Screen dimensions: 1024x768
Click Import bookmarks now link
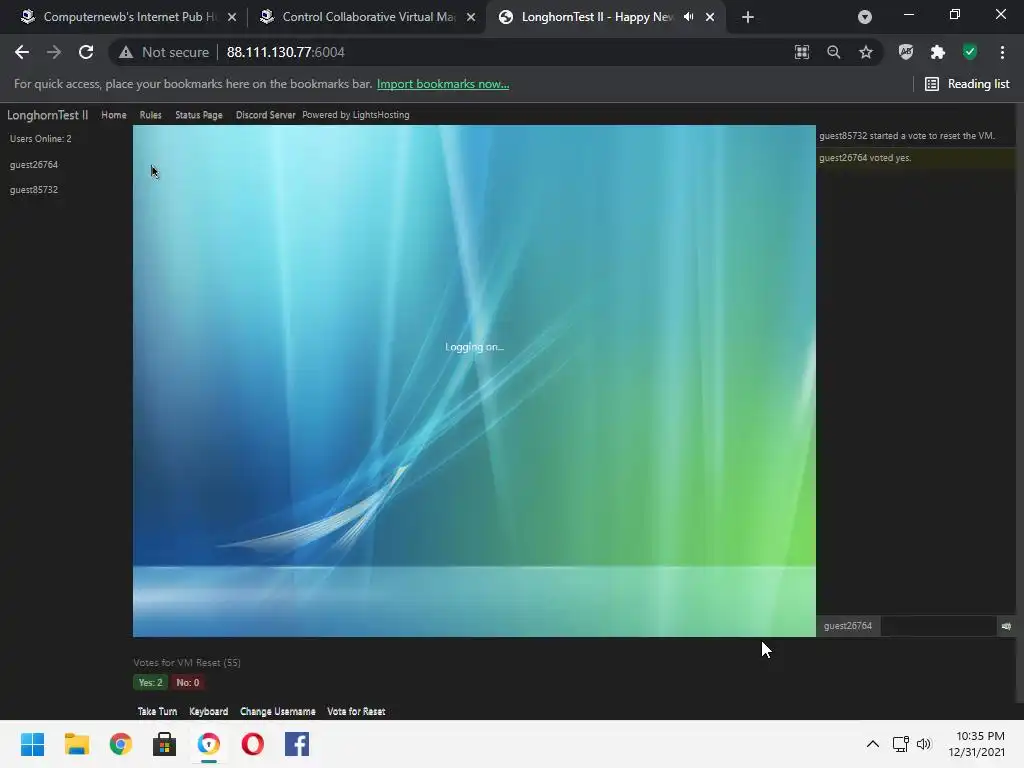point(443,84)
